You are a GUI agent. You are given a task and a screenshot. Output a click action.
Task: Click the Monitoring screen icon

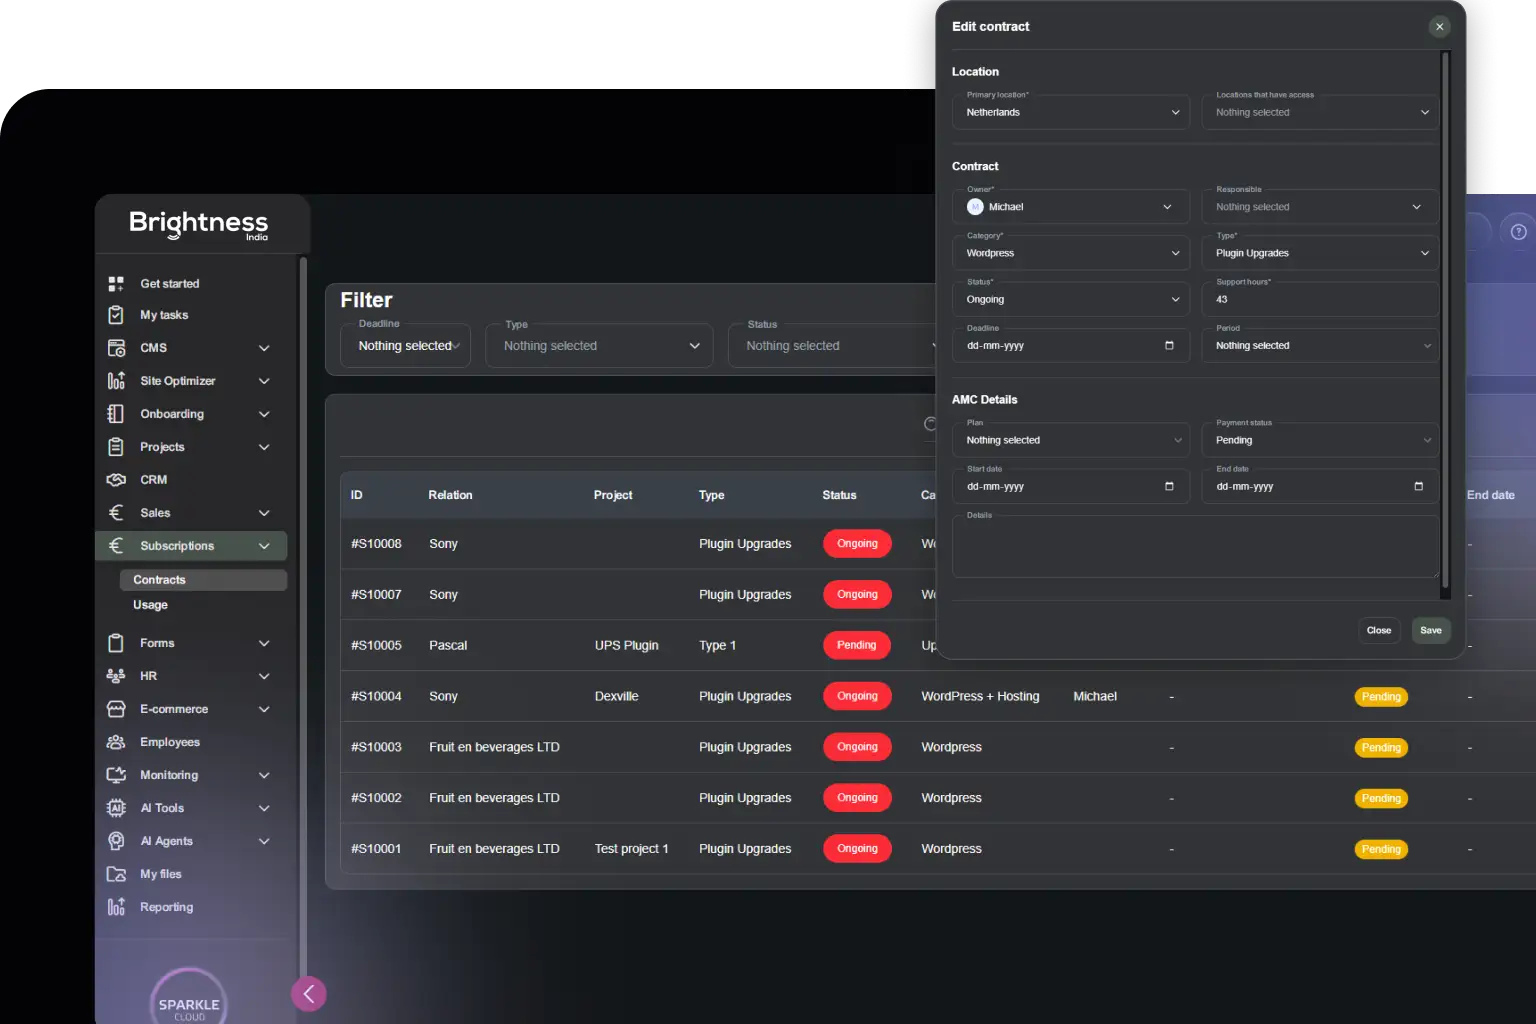(116, 775)
